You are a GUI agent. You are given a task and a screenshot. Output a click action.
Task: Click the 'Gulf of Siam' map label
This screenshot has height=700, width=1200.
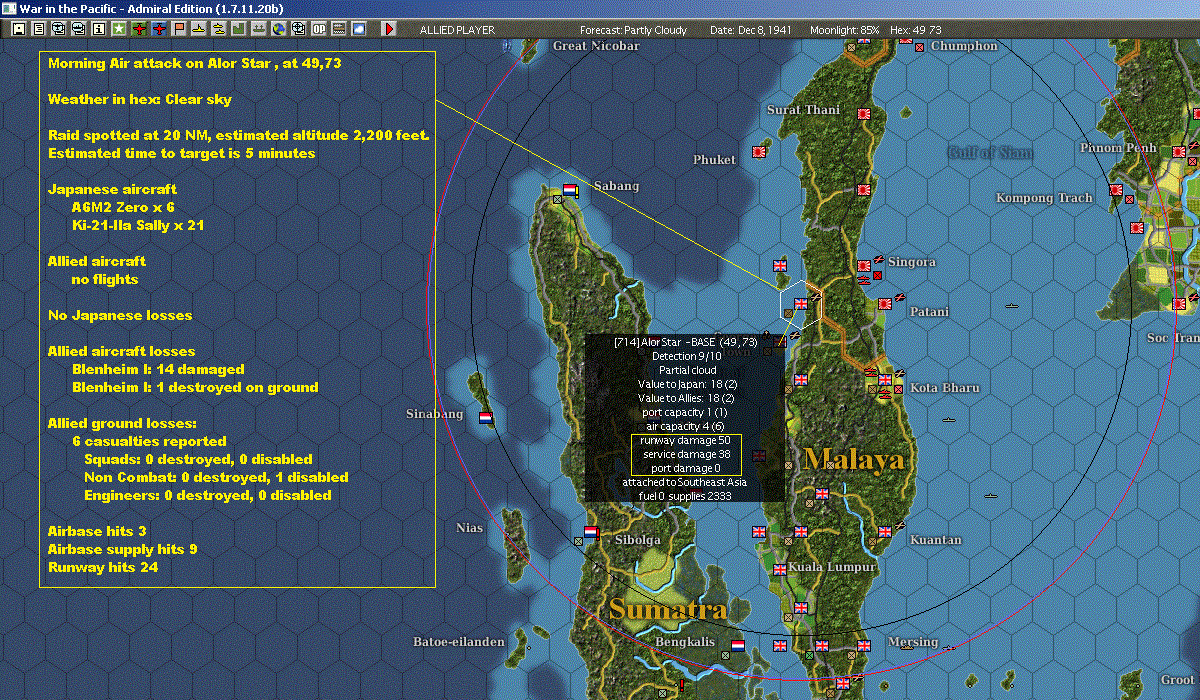(x=990, y=152)
